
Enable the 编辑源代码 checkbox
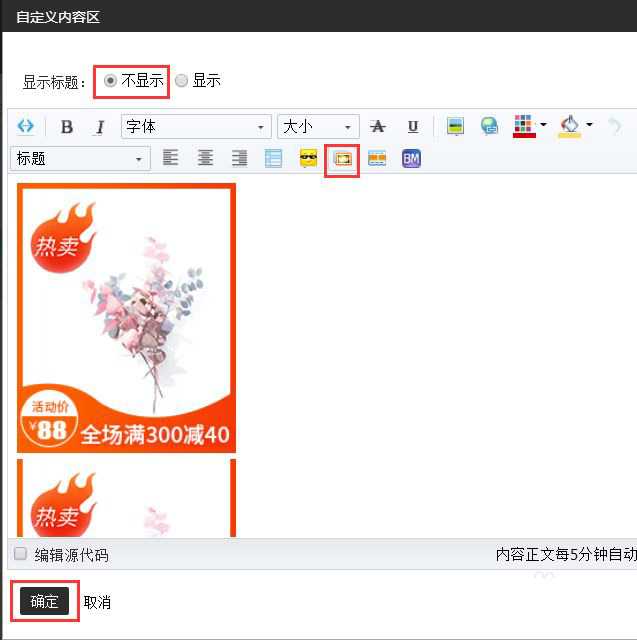tap(20, 554)
